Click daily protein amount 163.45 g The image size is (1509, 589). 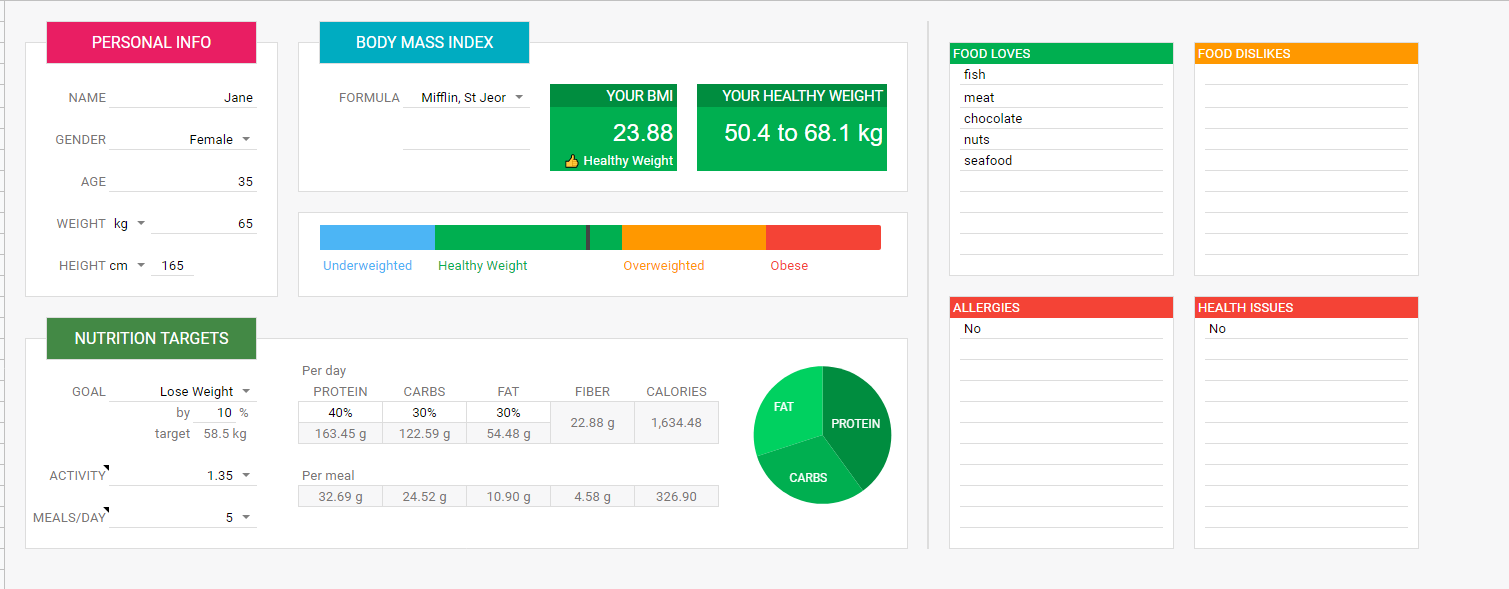tap(340, 433)
